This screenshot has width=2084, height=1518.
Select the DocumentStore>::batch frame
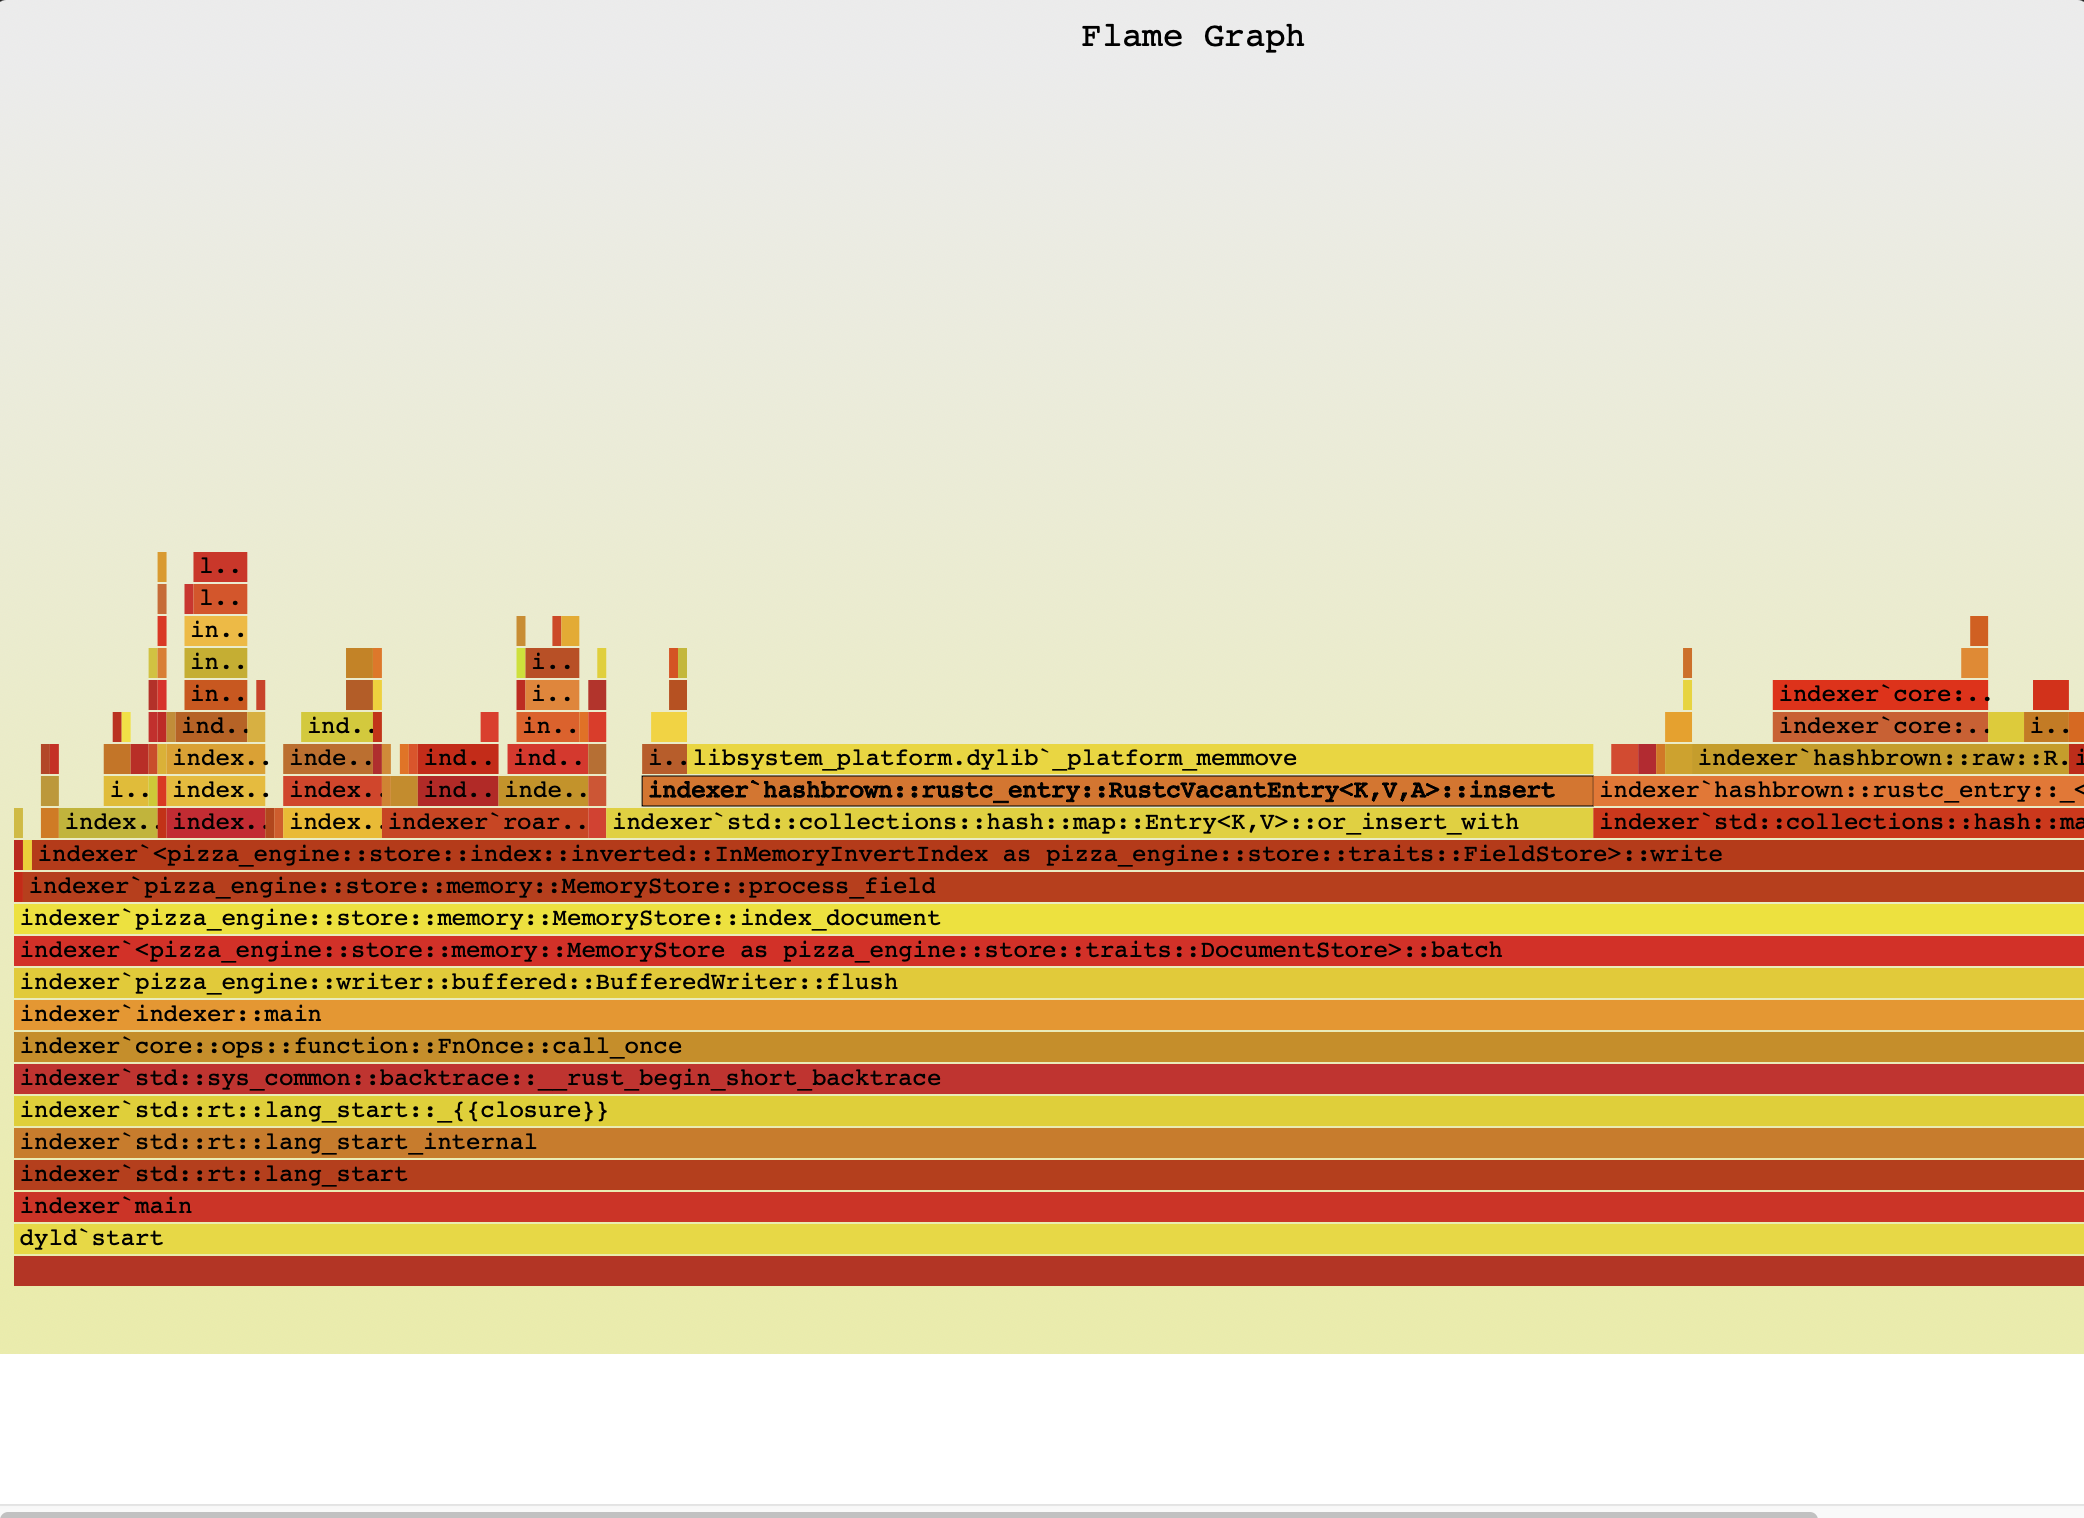pos(1049,950)
